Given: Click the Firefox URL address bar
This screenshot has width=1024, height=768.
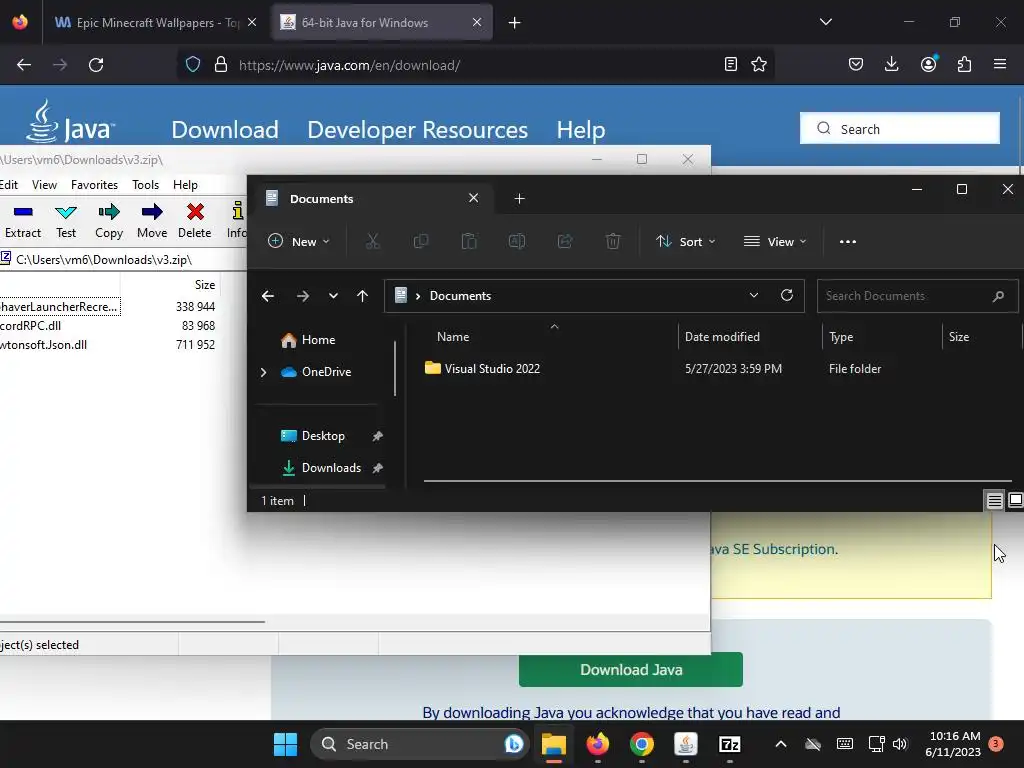Looking at the screenshot, I should [477, 65].
